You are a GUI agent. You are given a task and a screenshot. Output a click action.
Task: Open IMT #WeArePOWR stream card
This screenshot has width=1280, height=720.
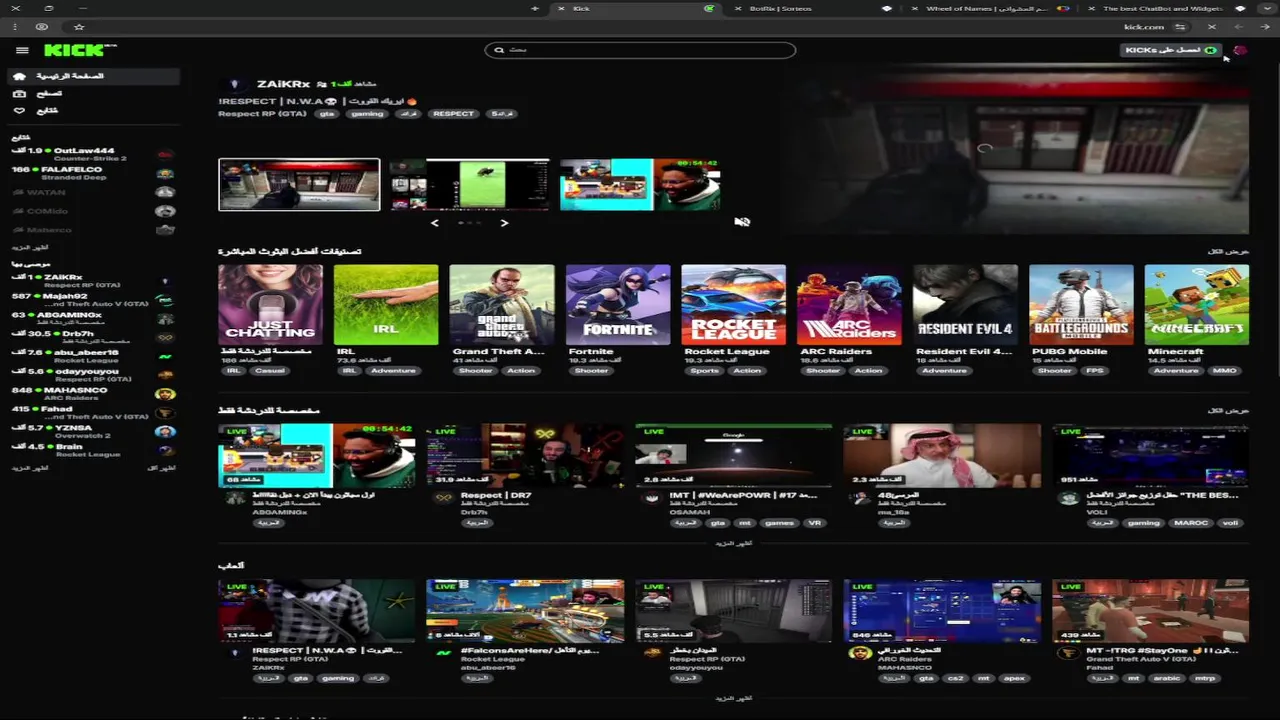[734, 456]
